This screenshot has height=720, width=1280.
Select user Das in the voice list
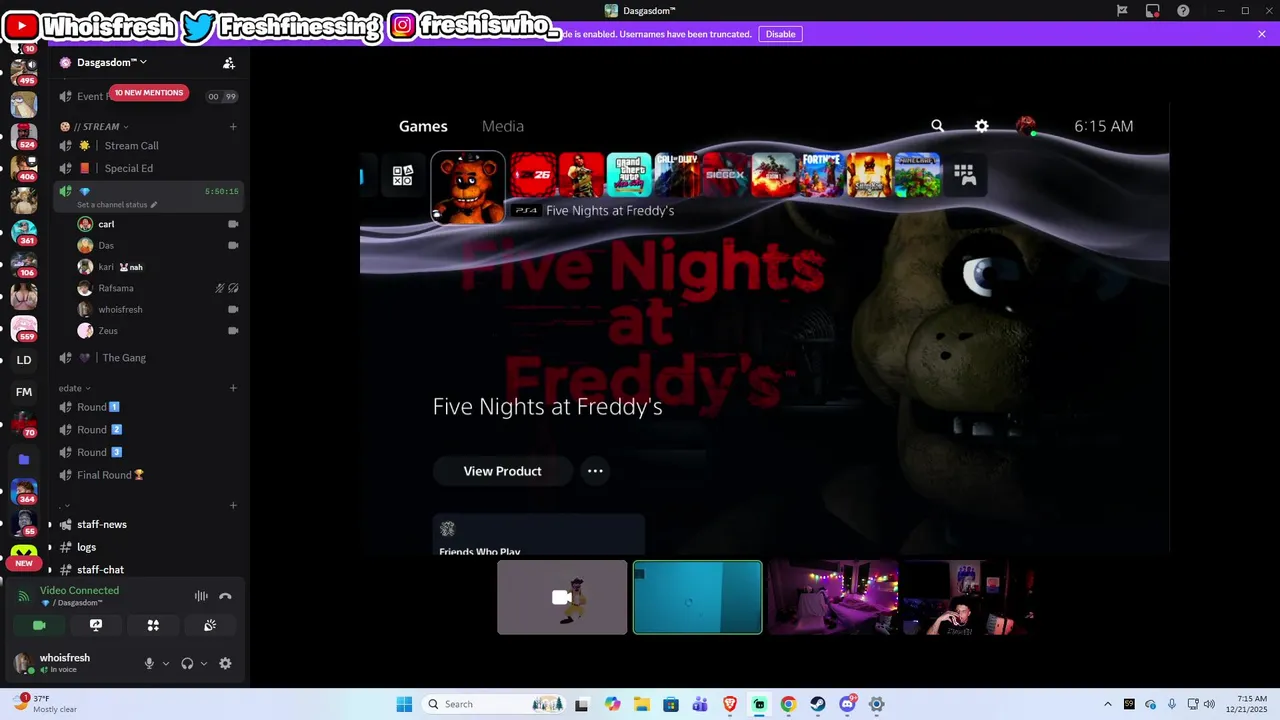[x=106, y=246]
